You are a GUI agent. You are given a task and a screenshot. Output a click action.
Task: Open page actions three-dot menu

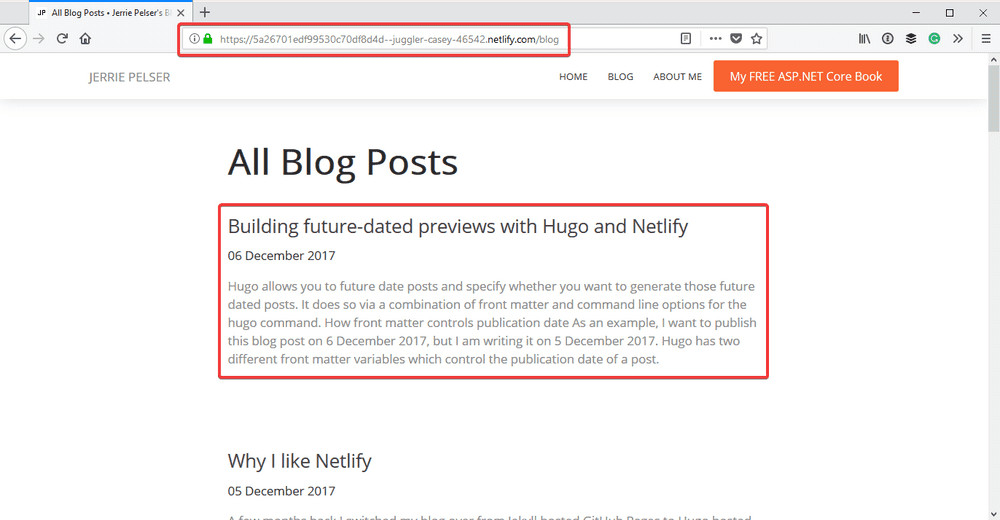[x=716, y=39]
